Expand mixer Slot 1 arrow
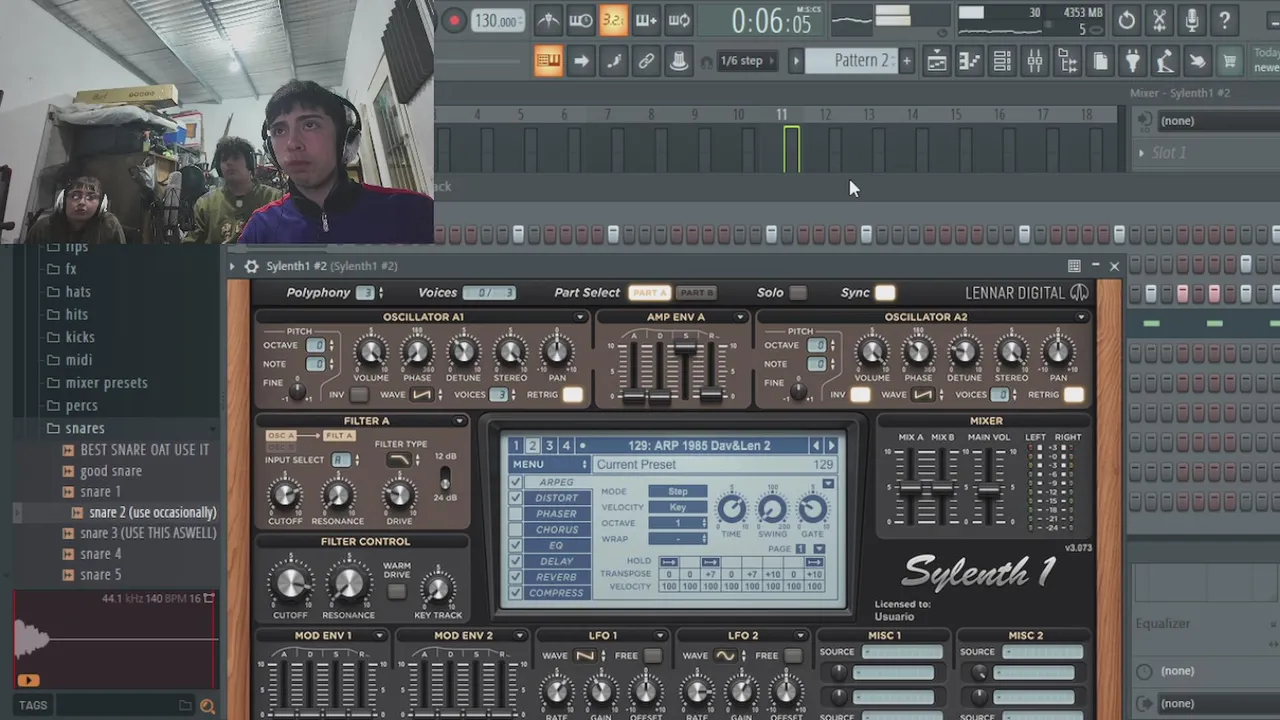Screen dimensions: 1280x720 tap(1142, 153)
